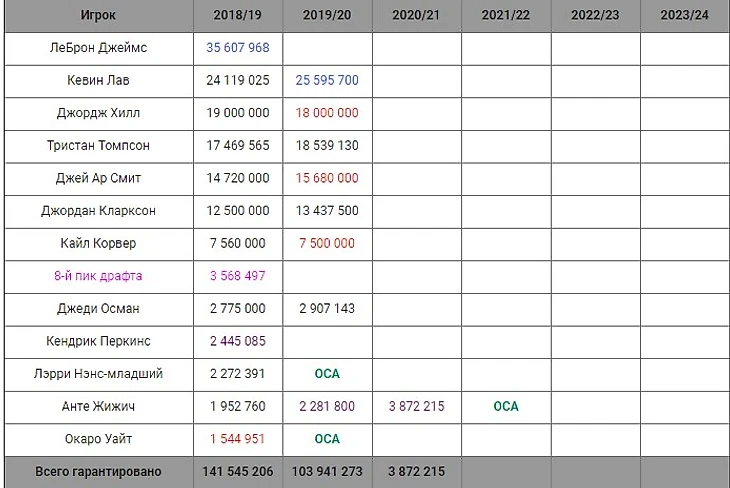Click the 'Кевин Лав' player cell
The width and height of the screenshot is (730, 488).
[x=98, y=80]
